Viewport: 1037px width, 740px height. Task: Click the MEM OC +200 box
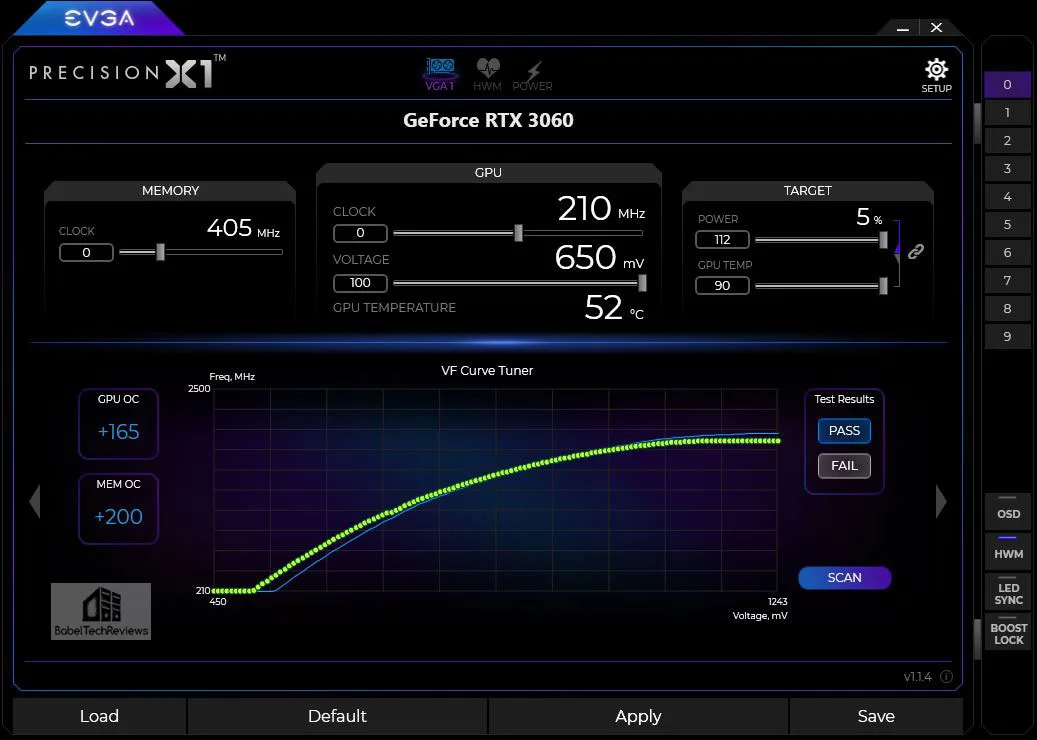pos(118,509)
